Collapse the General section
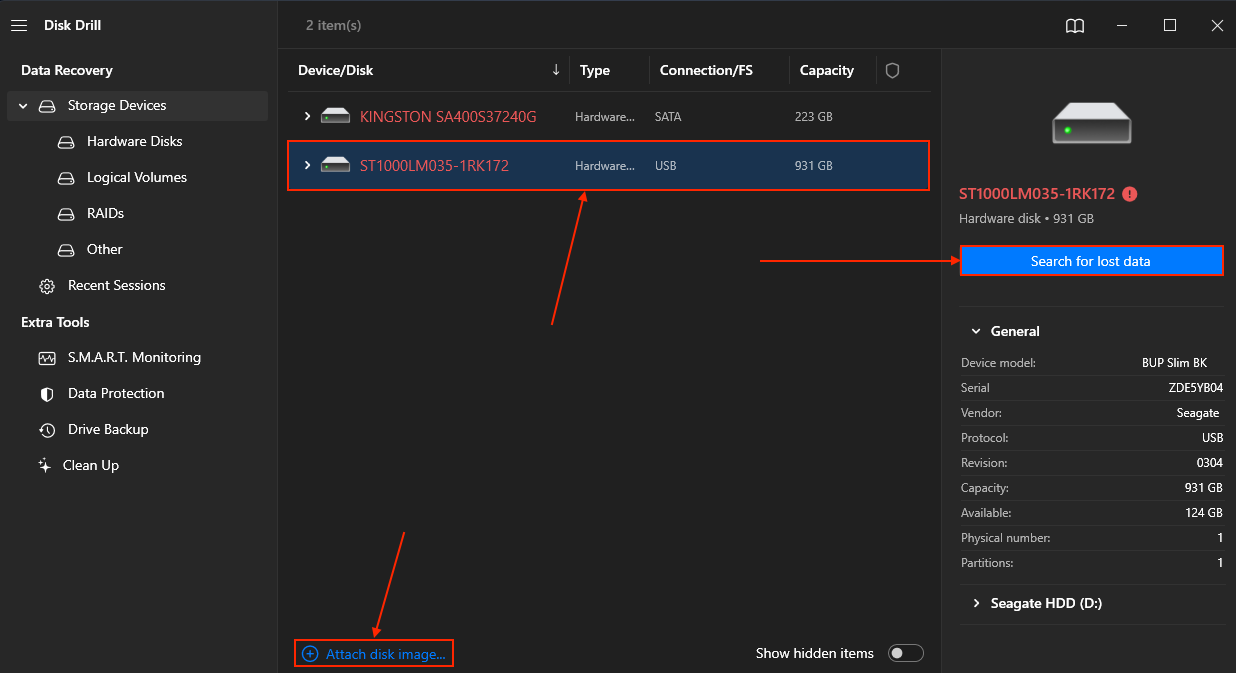Screen dimensions: 1236x673 (975, 332)
